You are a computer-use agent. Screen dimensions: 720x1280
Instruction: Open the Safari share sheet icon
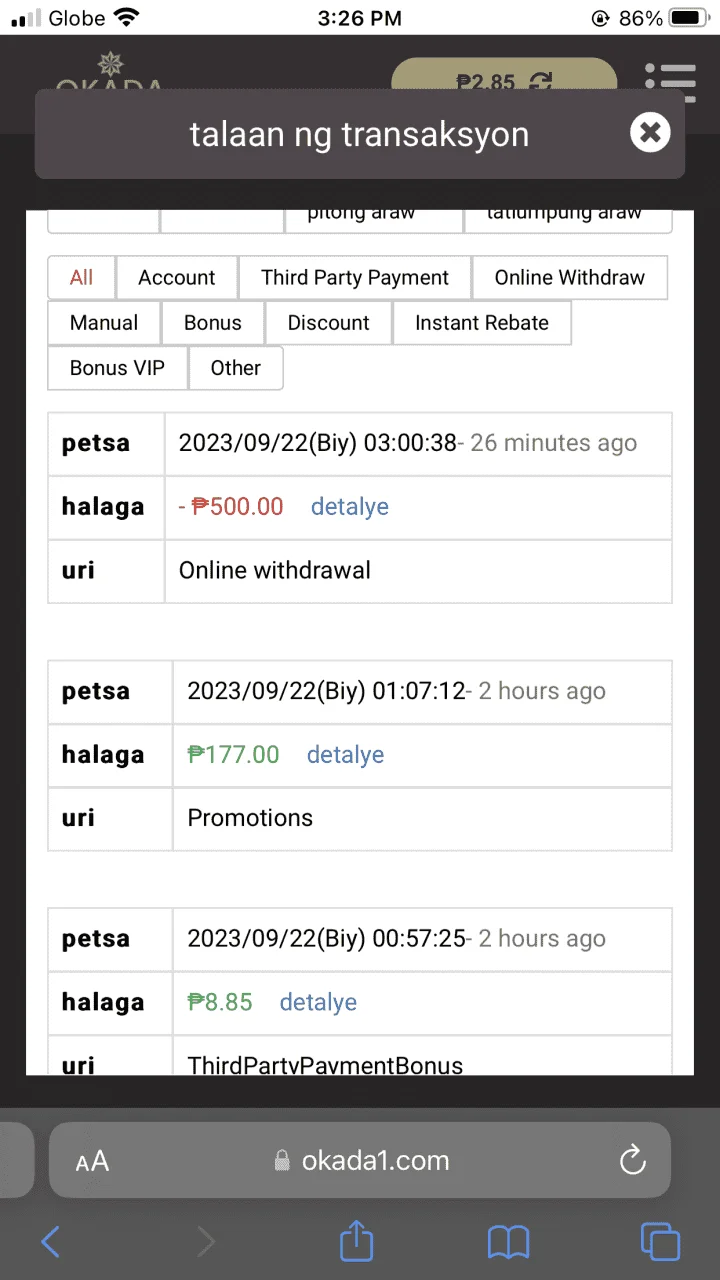pyautogui.click(x=356, y=1241)
